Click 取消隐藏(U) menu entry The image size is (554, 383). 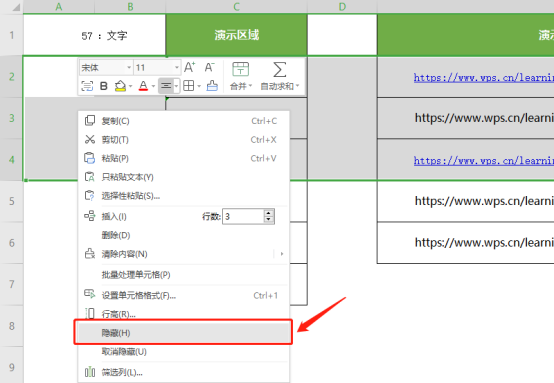click(x=184, y=352)
